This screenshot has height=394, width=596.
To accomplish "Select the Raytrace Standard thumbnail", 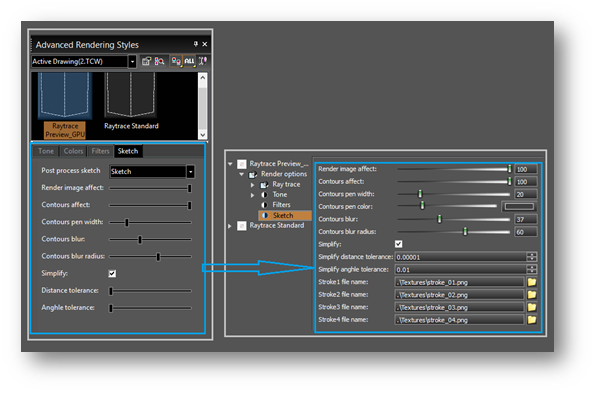I will (131, 102).
